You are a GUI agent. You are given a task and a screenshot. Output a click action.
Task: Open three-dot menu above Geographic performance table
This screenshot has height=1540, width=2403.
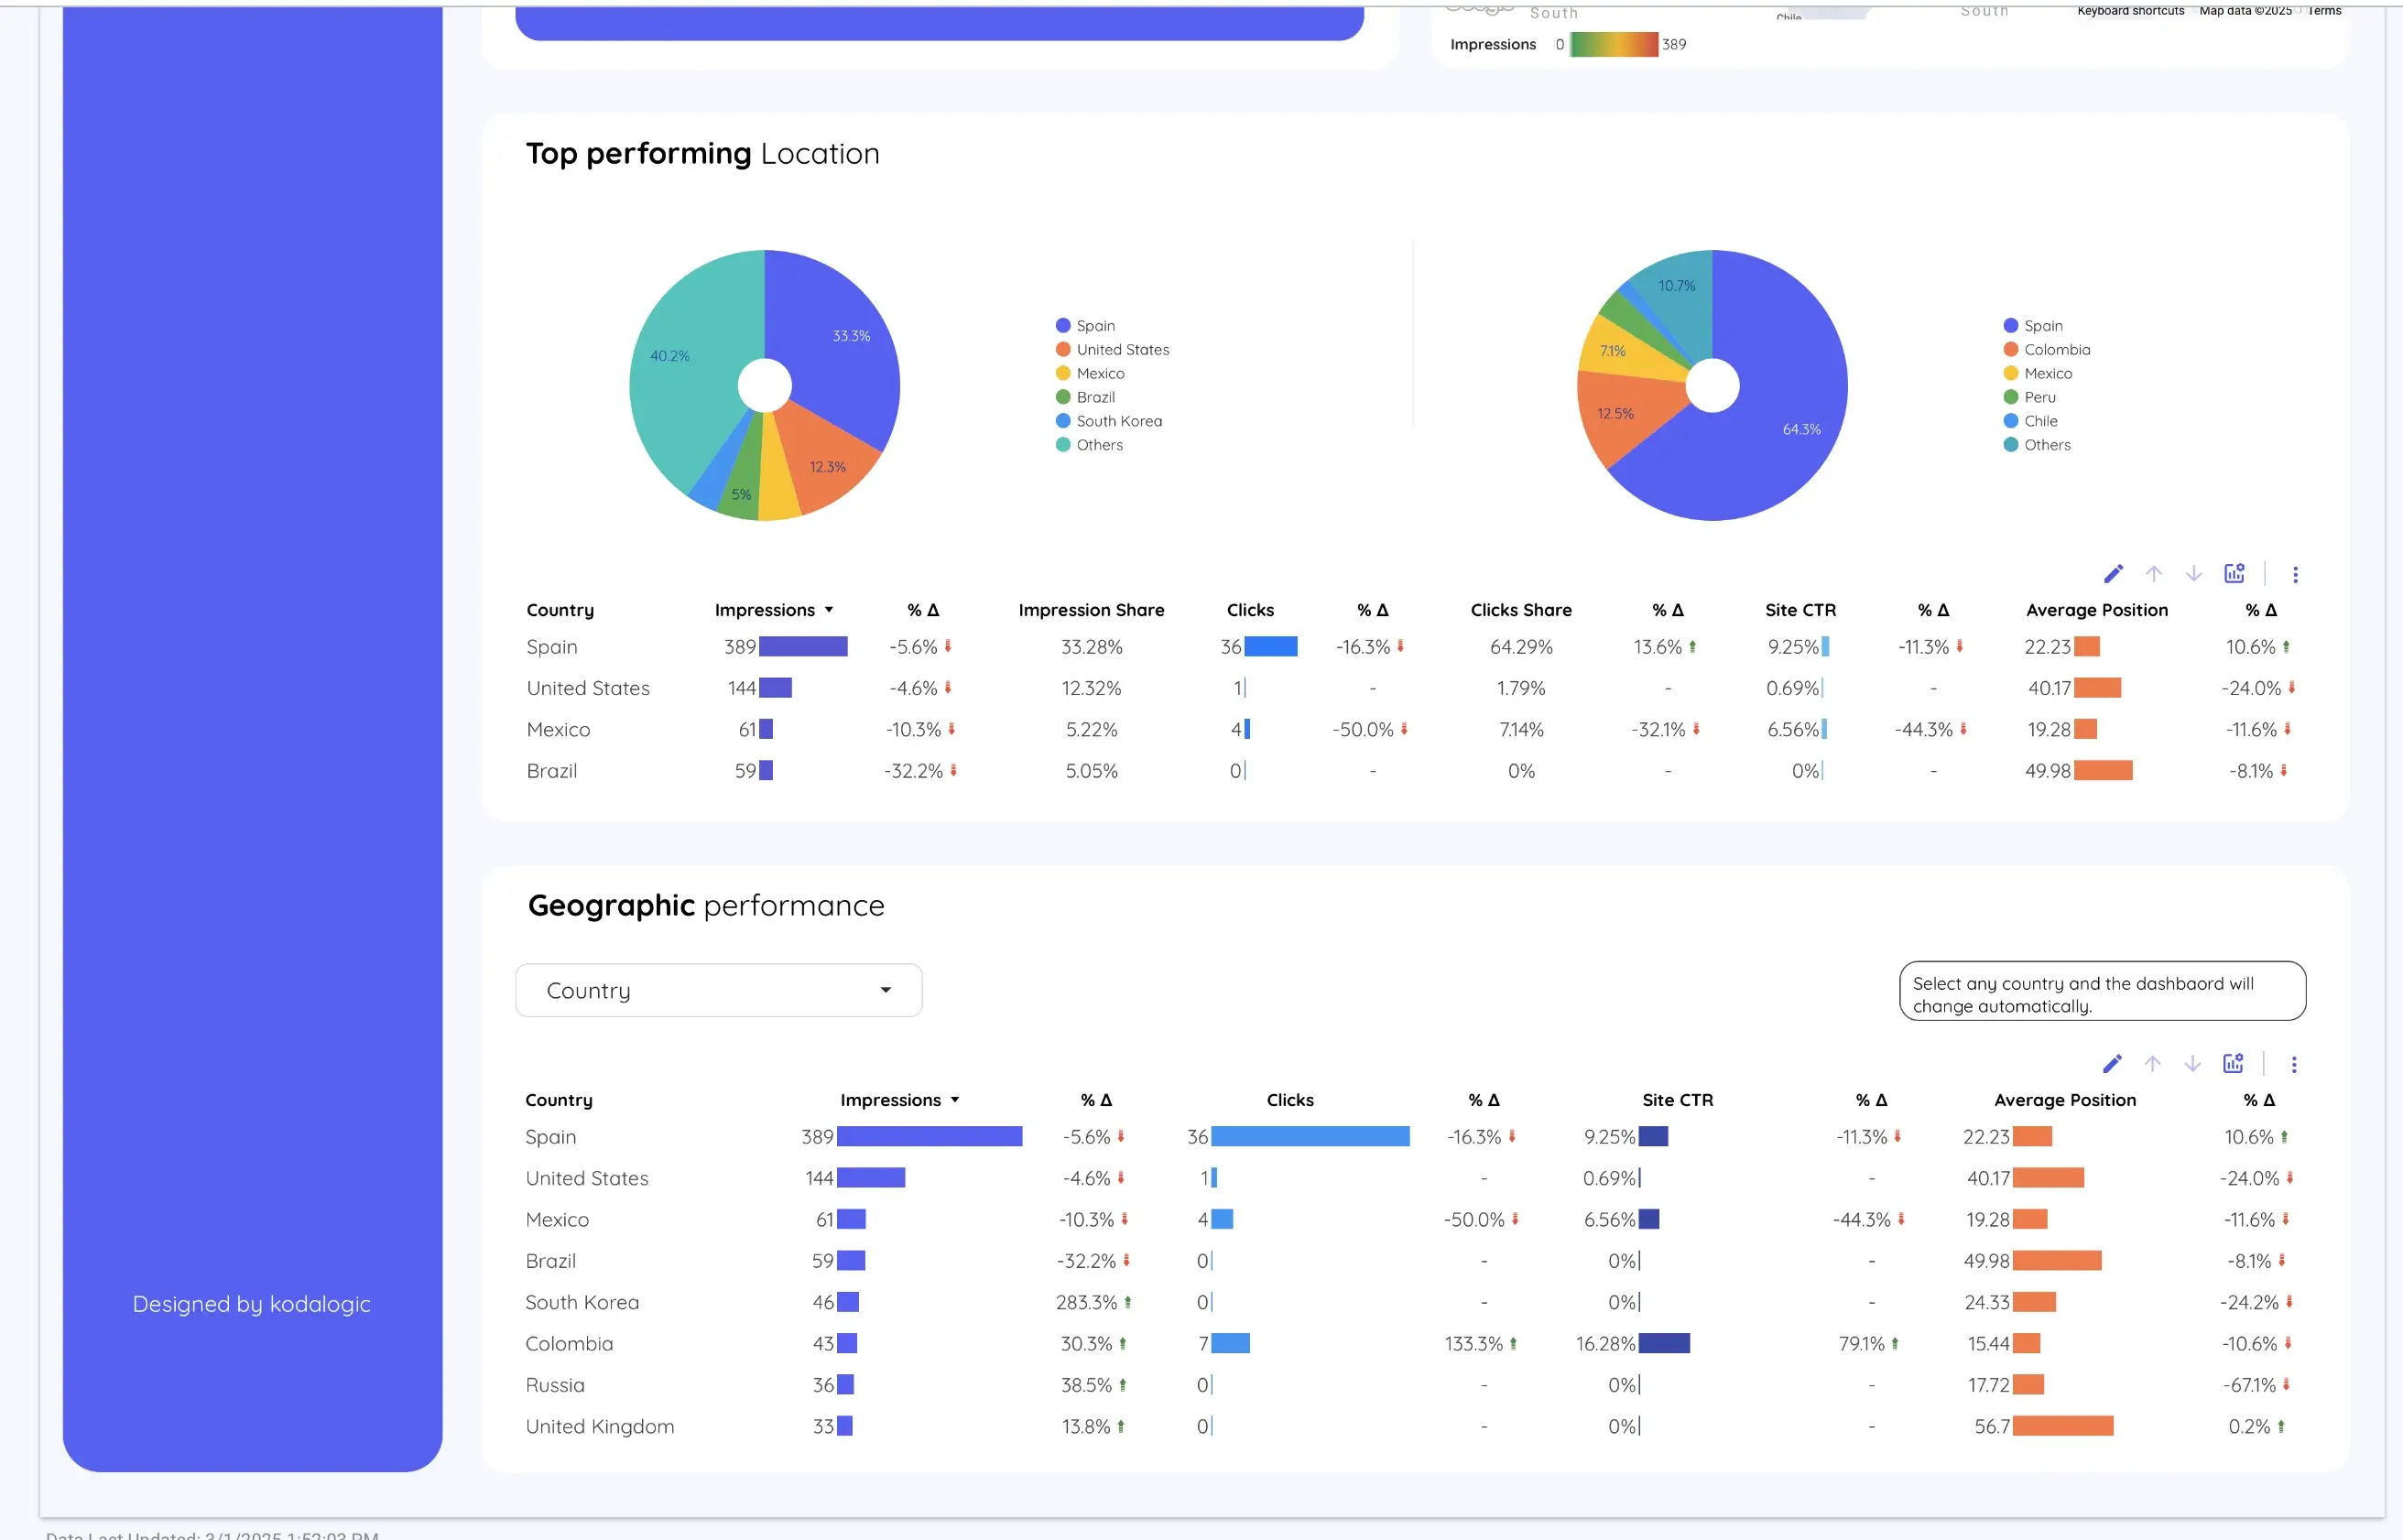(2294, 1064)
